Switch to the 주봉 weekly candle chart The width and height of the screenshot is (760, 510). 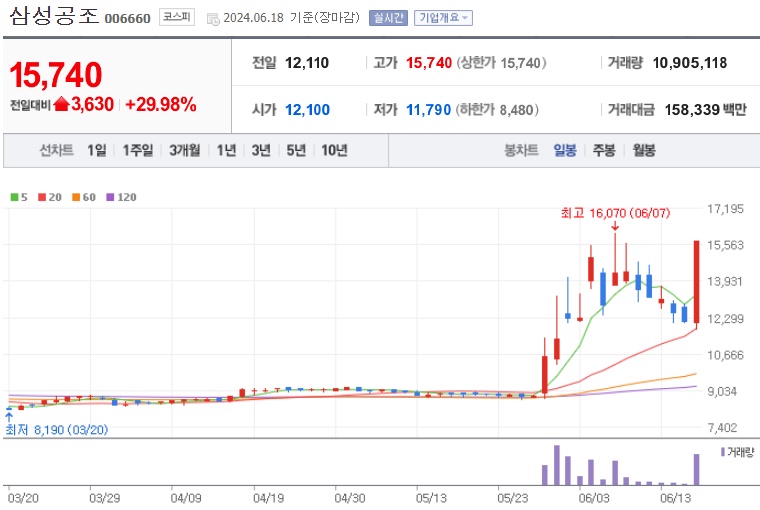[x=604, y=150]
